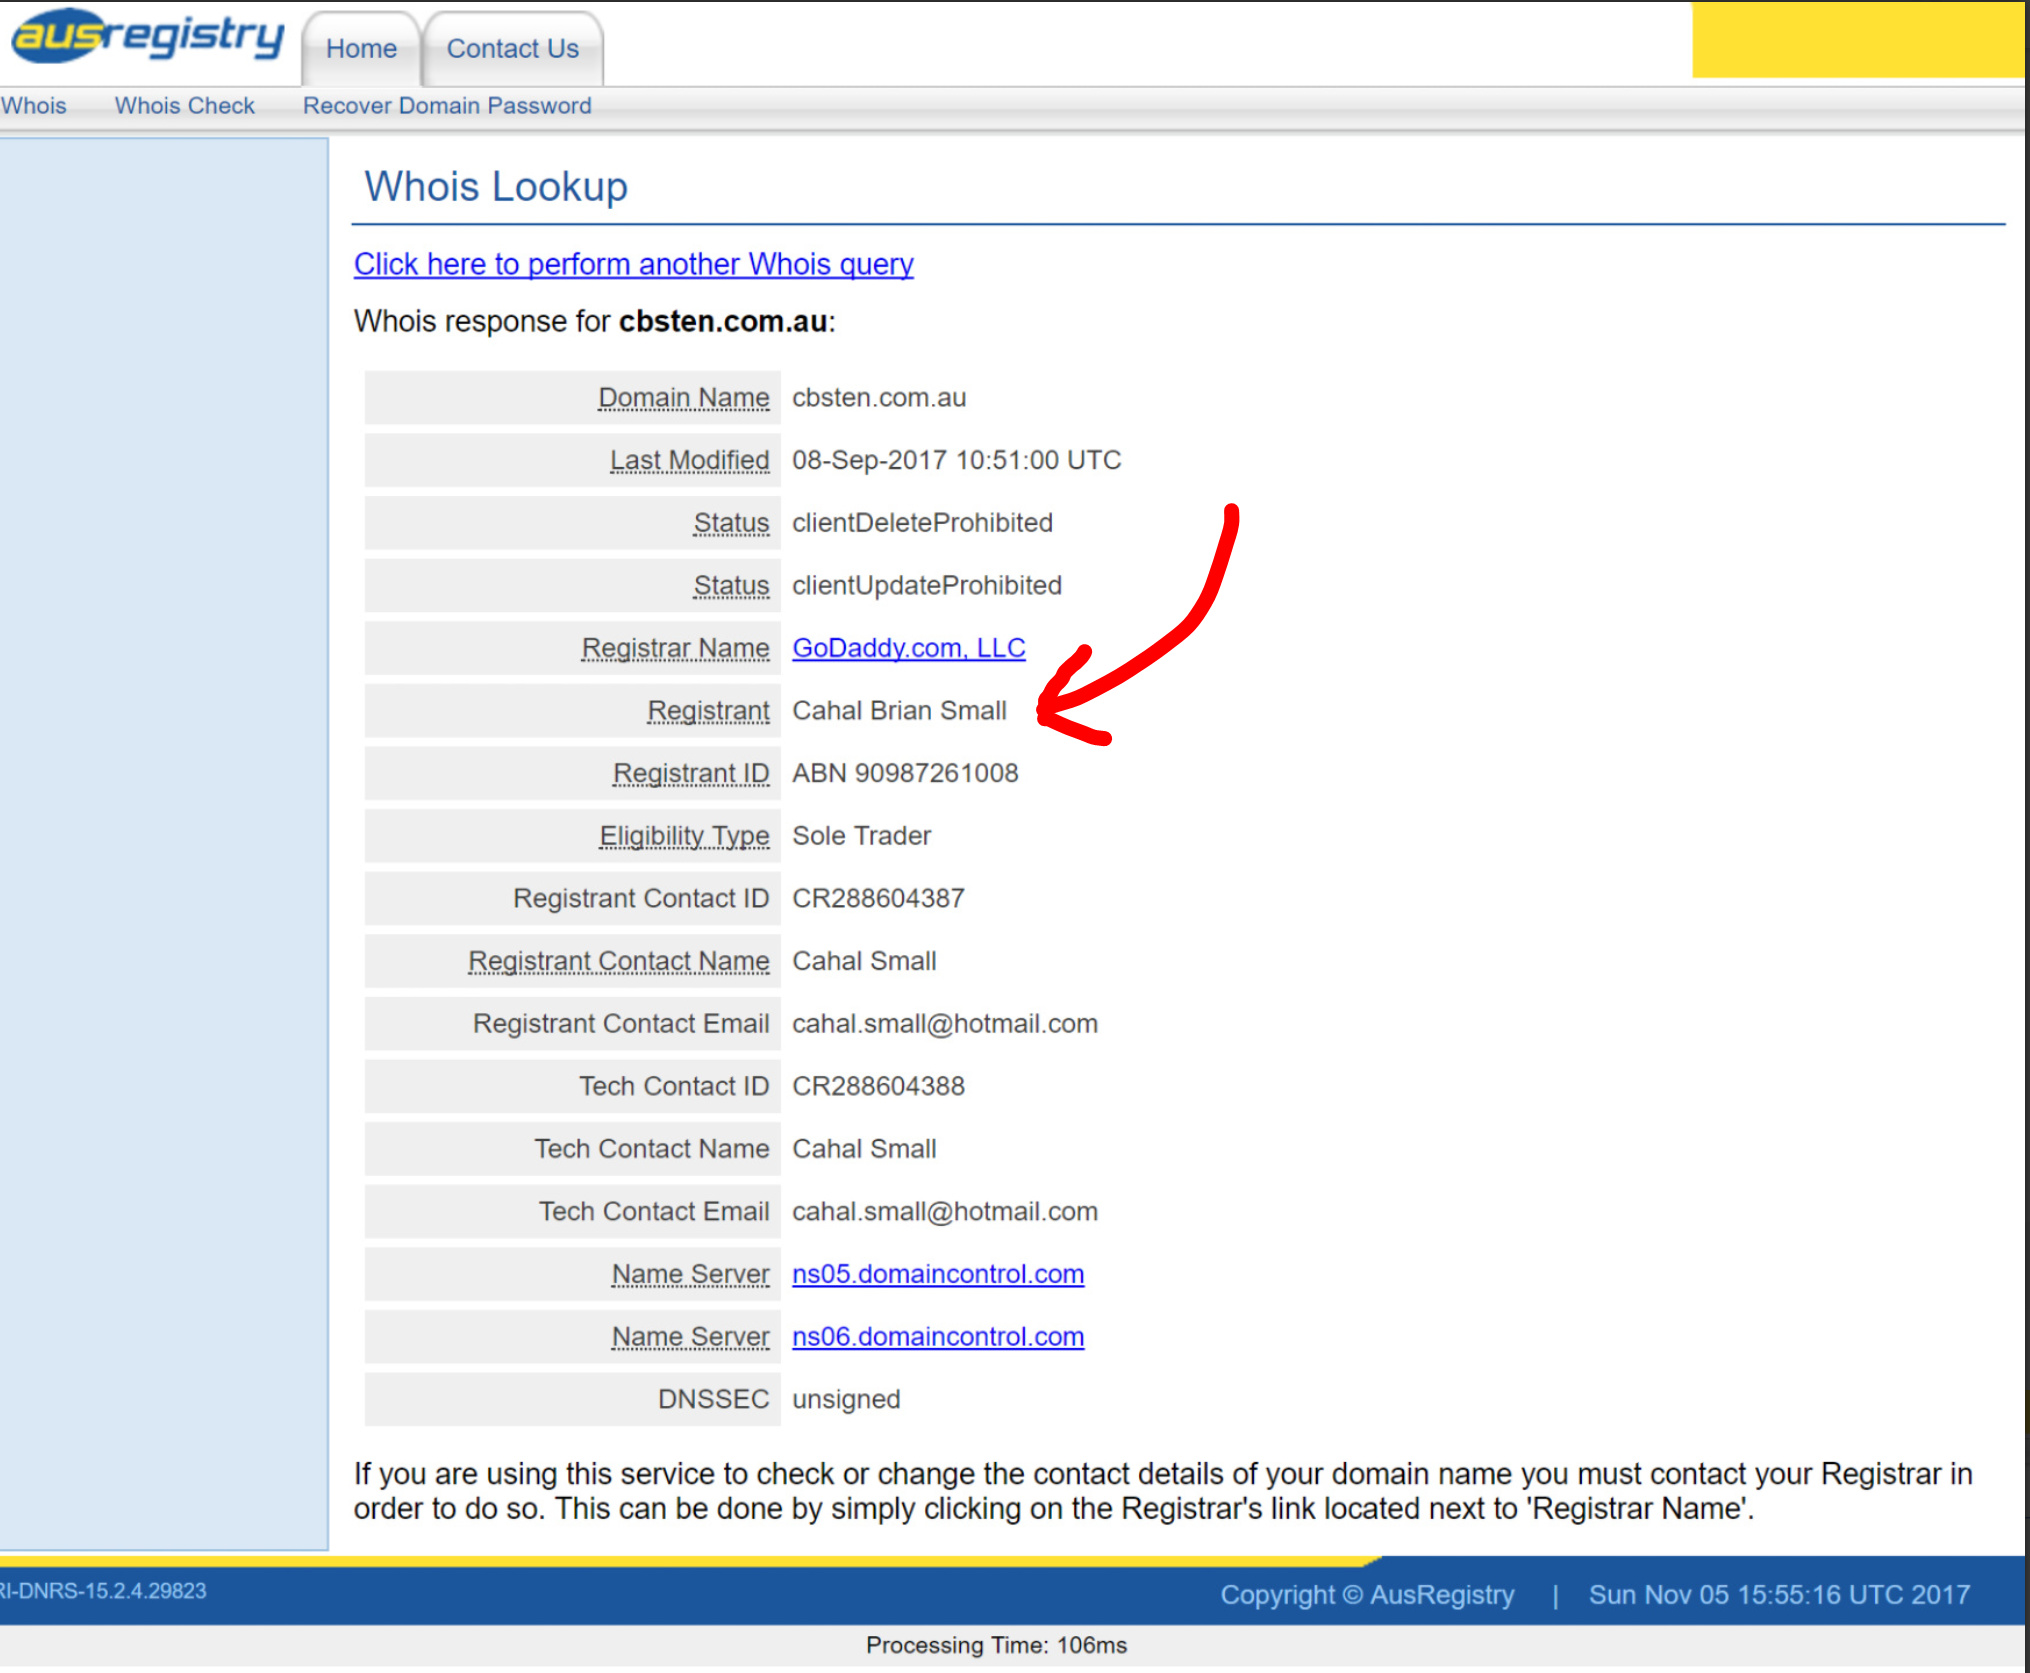Open the Contact Us tab
The width and height of the screenshot is (2030, 1673).
[512, 48]
